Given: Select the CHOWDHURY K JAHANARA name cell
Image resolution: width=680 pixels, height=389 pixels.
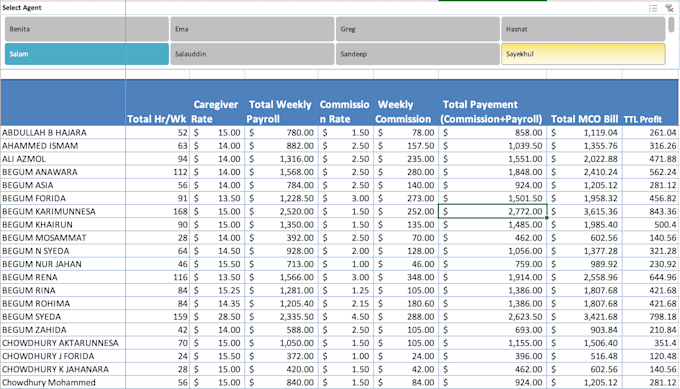Looking at the screenshot, I should tap(63, 369).
